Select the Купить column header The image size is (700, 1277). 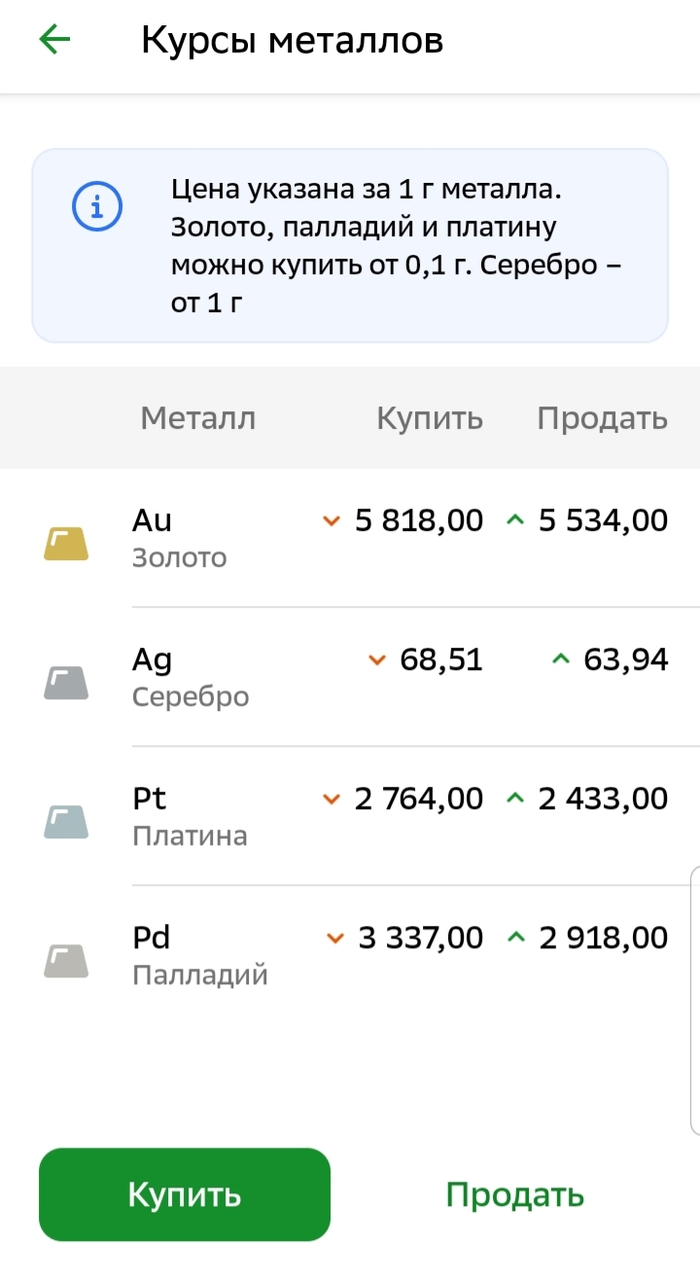(x=429, y=418)
